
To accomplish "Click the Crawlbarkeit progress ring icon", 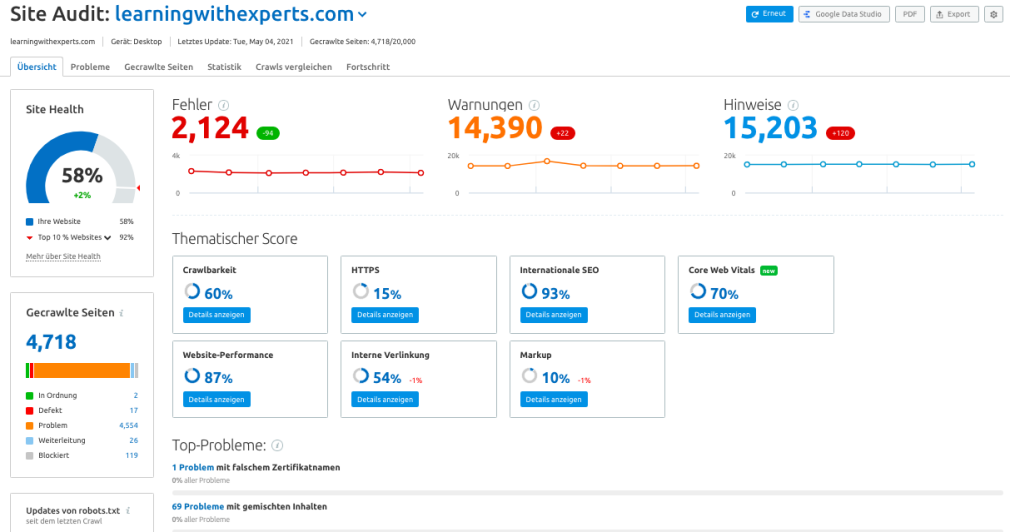I will pyautogui.click(x=192, y=292).
